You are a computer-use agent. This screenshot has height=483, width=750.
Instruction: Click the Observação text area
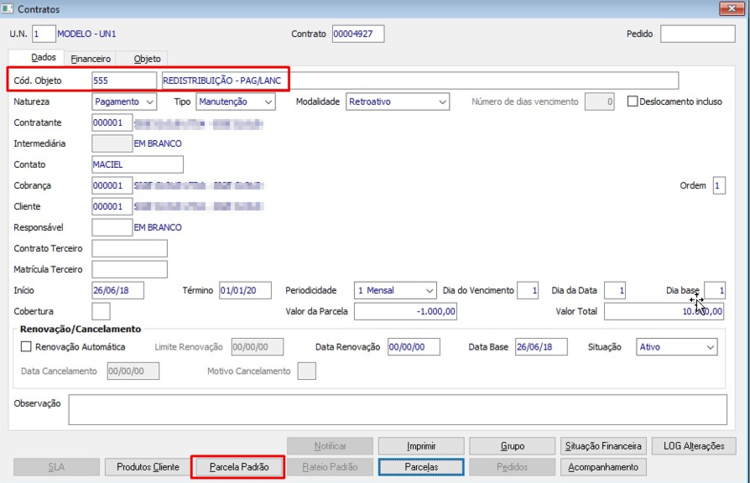click(397, 409)
